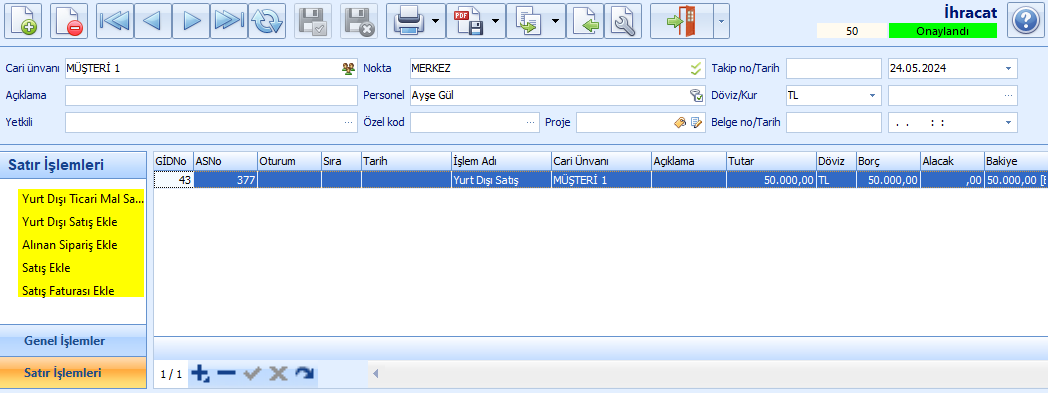Open the Yetkili field ellipsis button
This screenshot has width=1048, height=393.
(348, 123)
